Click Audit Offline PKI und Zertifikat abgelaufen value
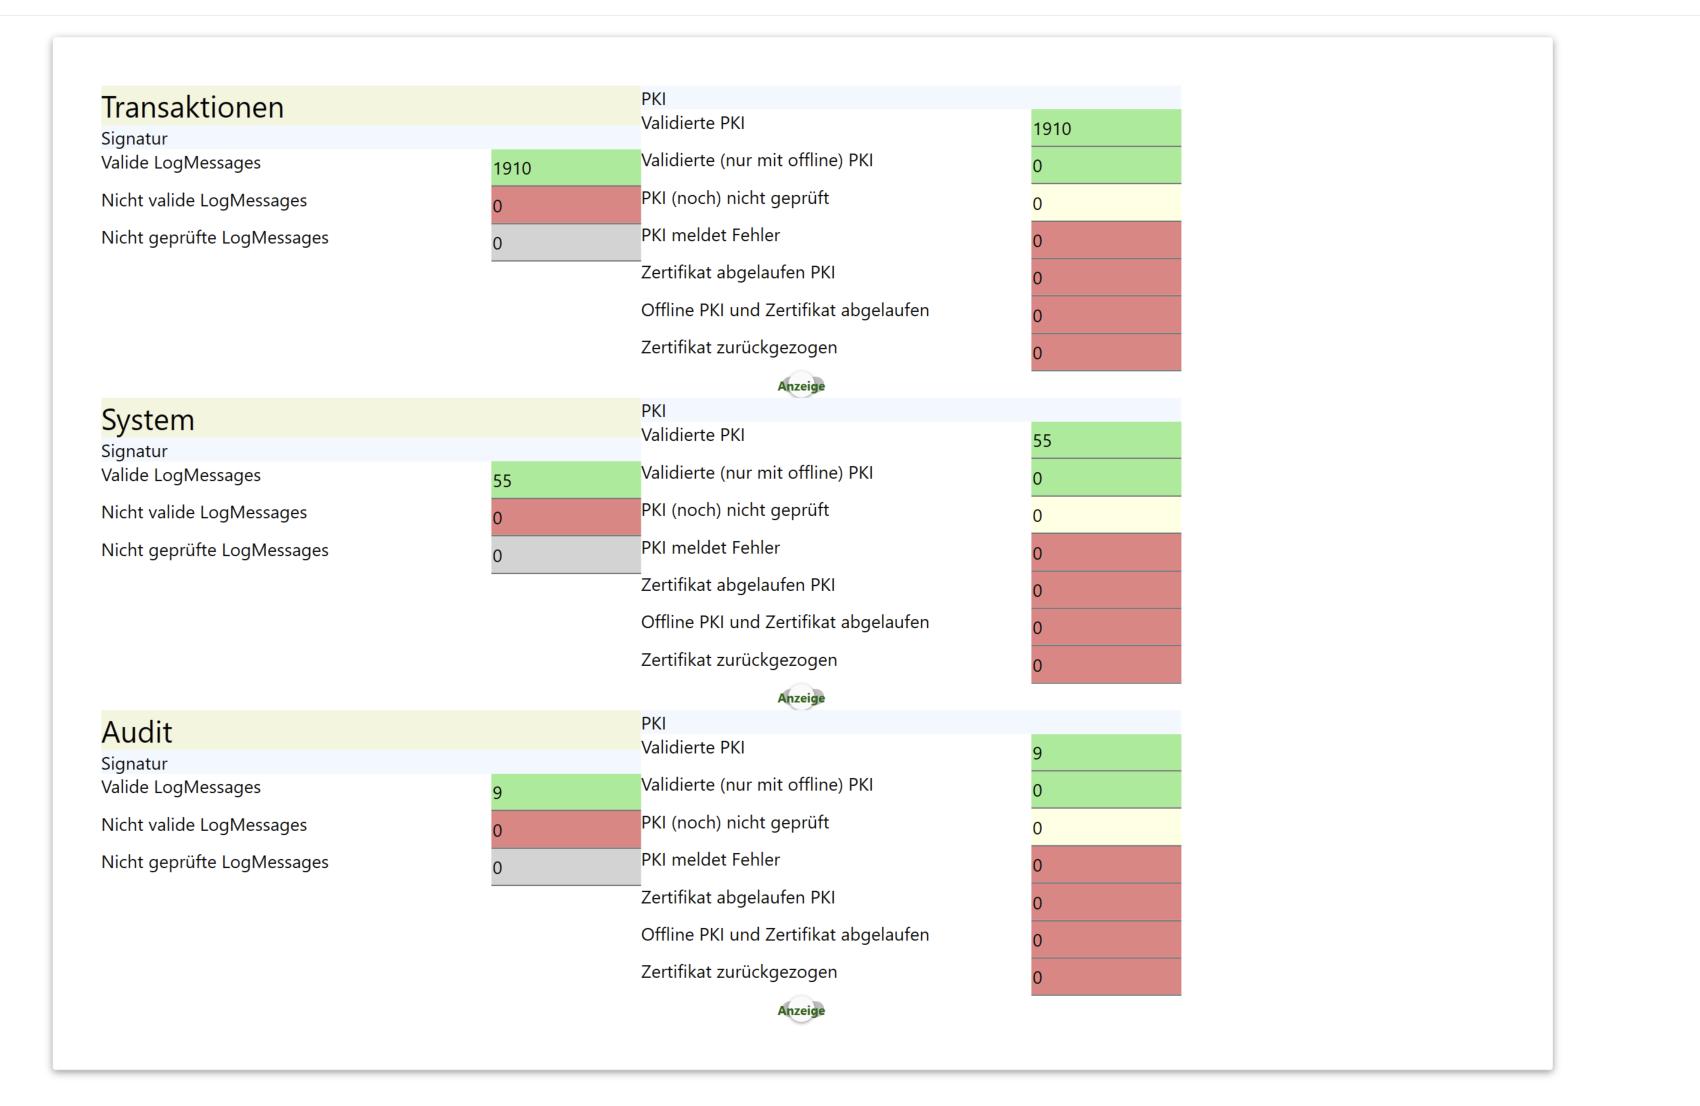Screen dimensions: 1700x1106 1106,939
